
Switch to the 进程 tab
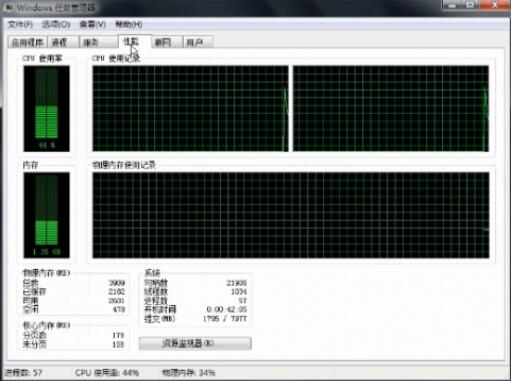coord(63,42)
